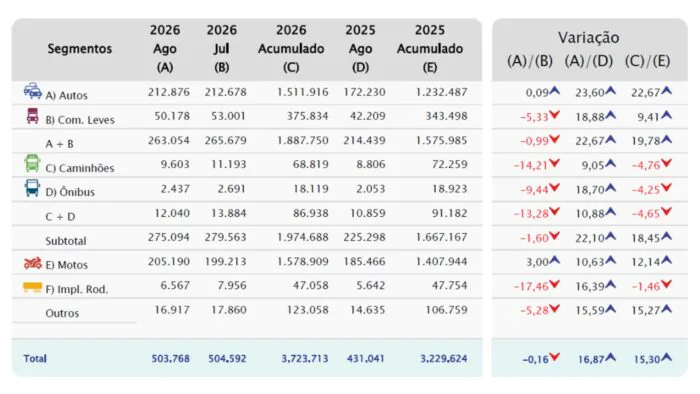Screen dimensions: 700x394
Task: Click the up arrow next to 16,87
Action: tap(610, 357)
